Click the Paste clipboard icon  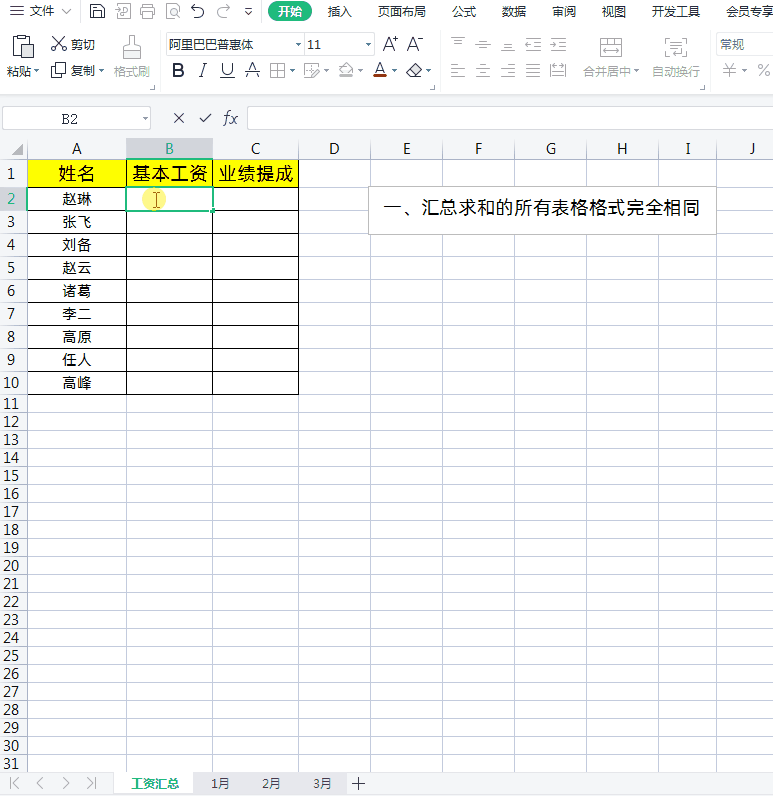(x=22, y=47)
